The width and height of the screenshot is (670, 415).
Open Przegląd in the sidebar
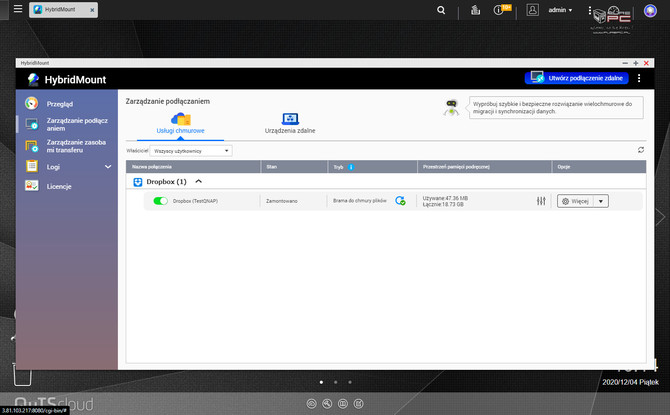point(60,104)
